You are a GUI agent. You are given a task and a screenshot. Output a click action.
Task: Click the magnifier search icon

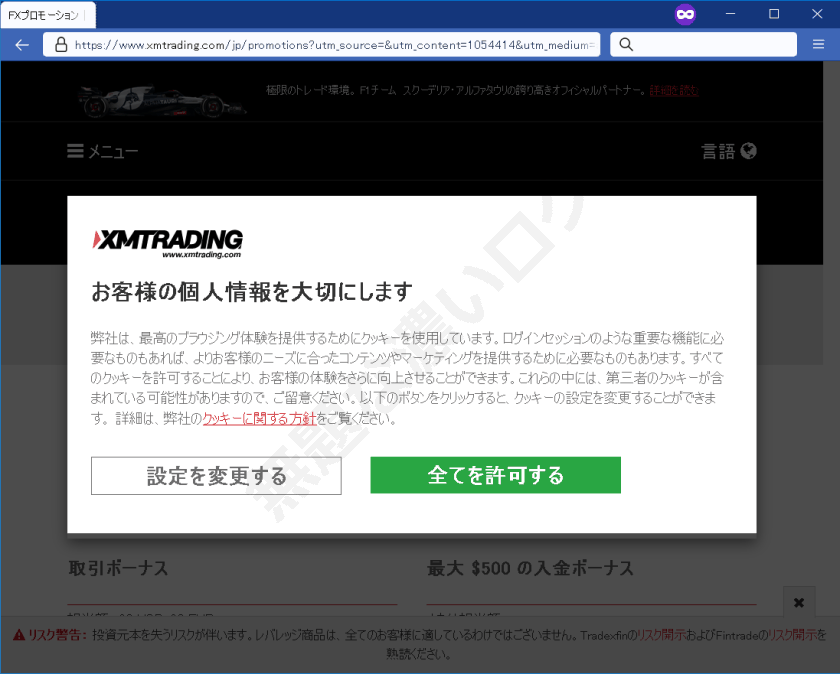coord(626,44)
